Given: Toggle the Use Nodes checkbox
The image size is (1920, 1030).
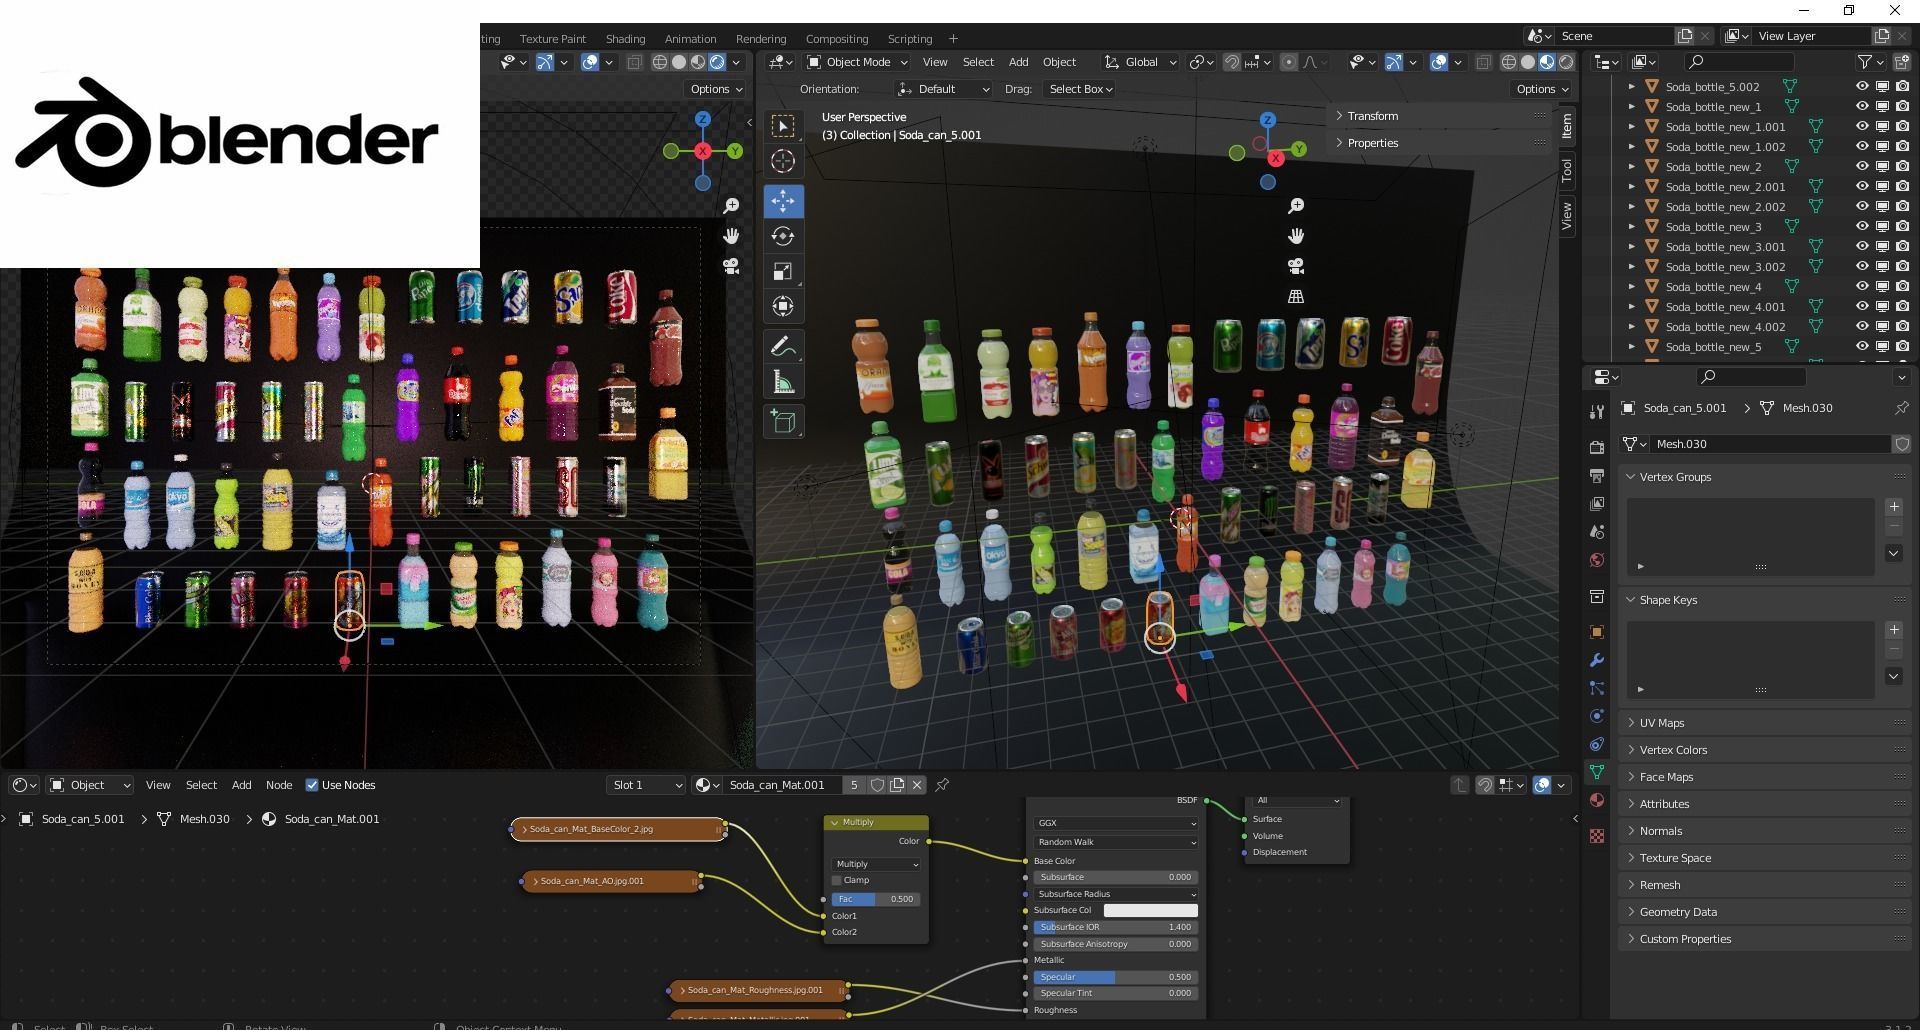Looking at the screenshot, I should (312, 785).
